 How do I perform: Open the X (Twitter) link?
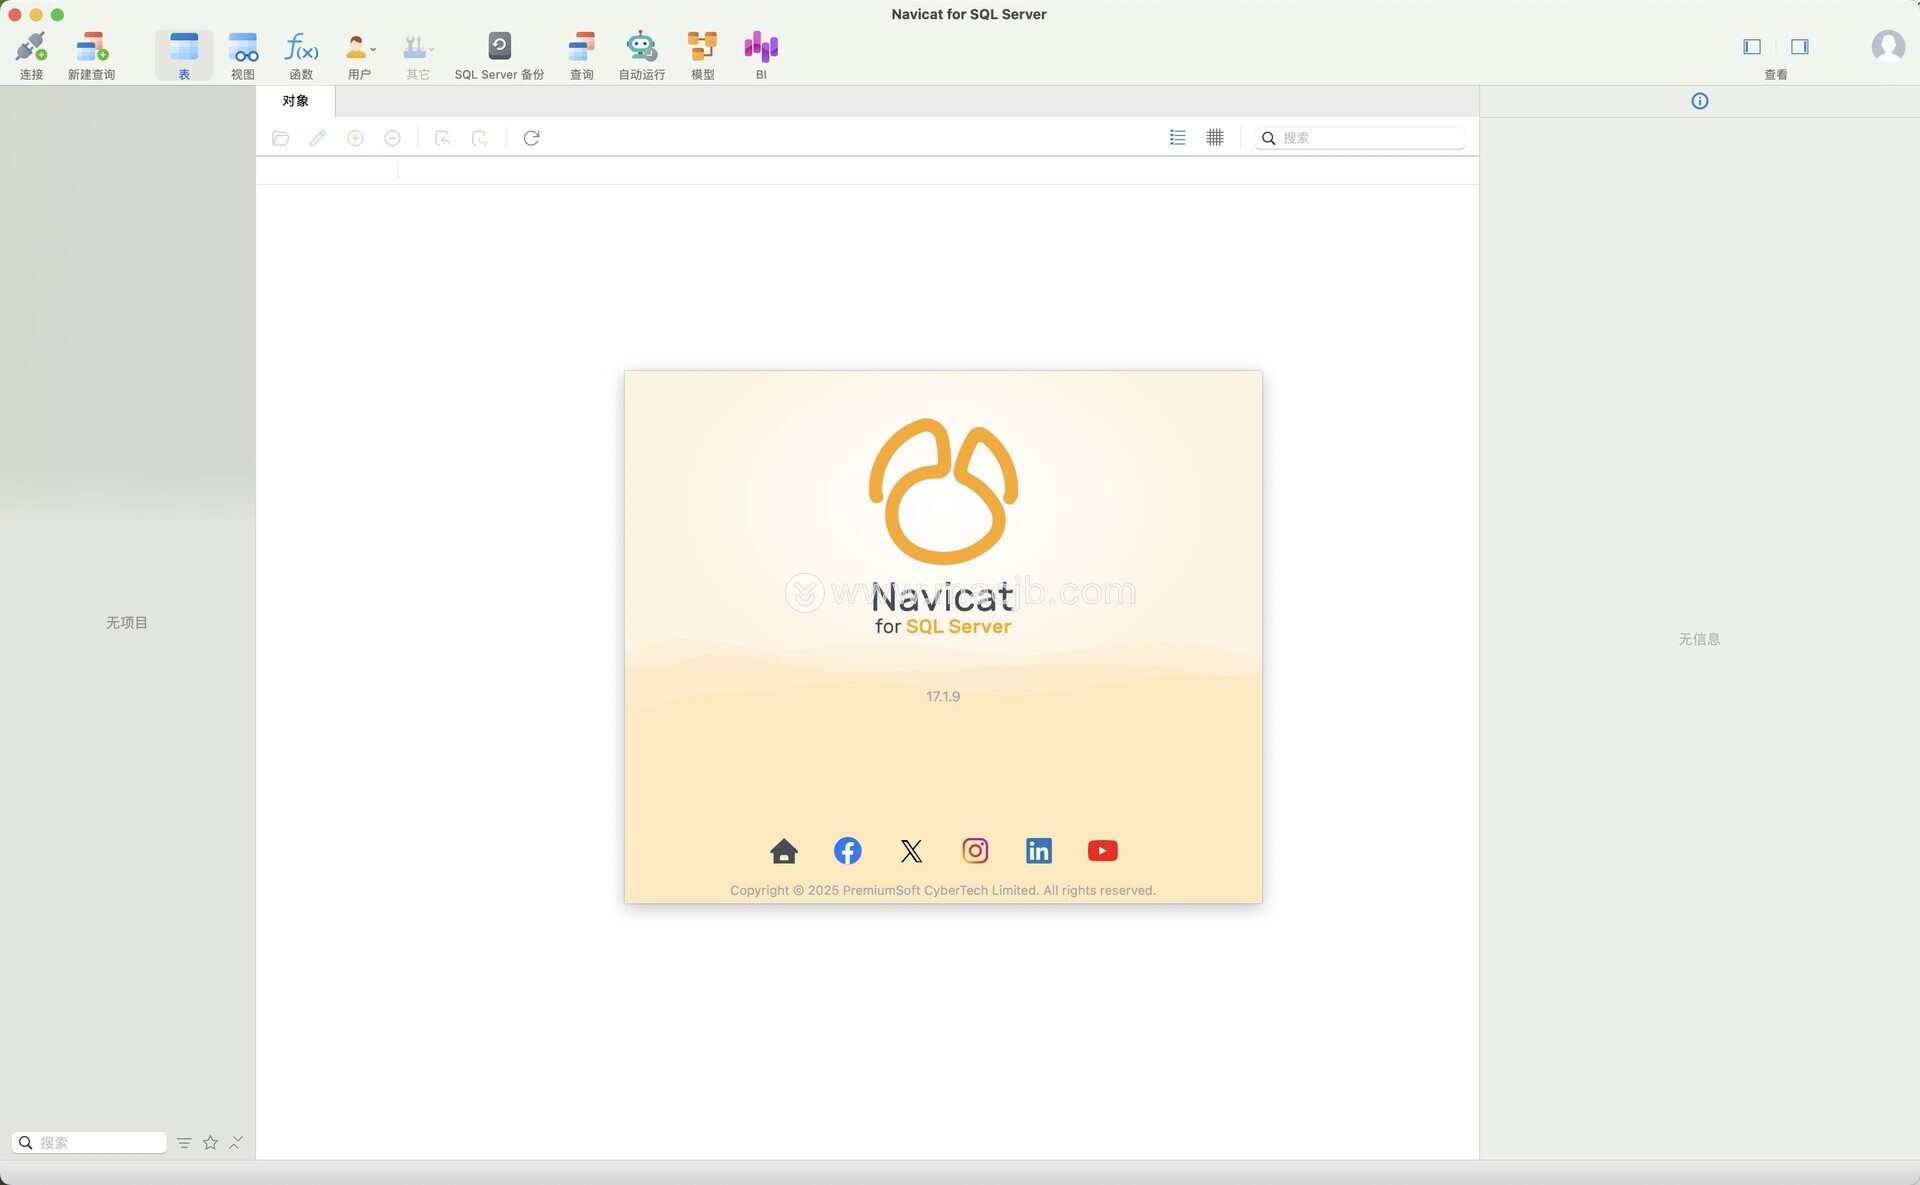911,851
